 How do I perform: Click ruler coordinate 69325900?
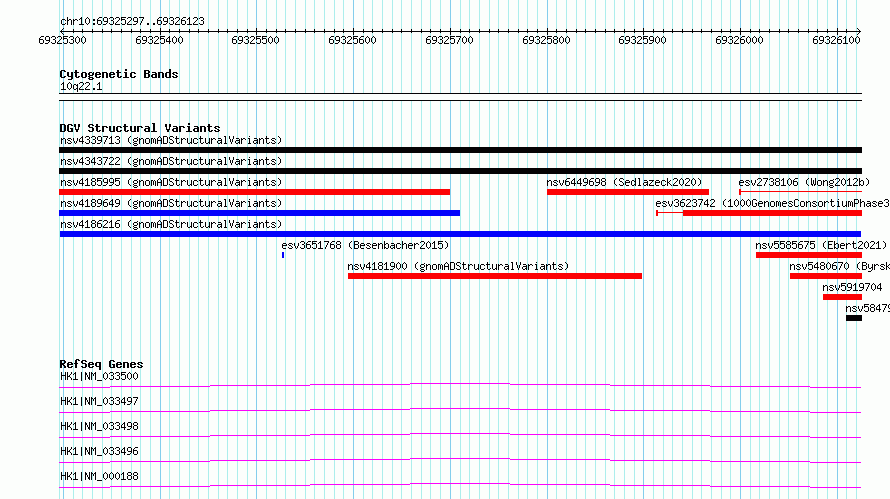coord(643,40)
